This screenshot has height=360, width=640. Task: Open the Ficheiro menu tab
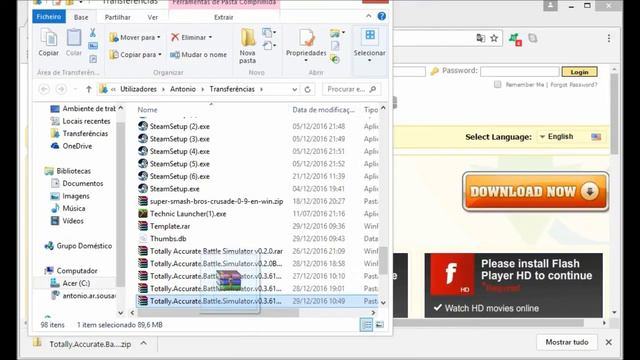(x=49, y=17)
